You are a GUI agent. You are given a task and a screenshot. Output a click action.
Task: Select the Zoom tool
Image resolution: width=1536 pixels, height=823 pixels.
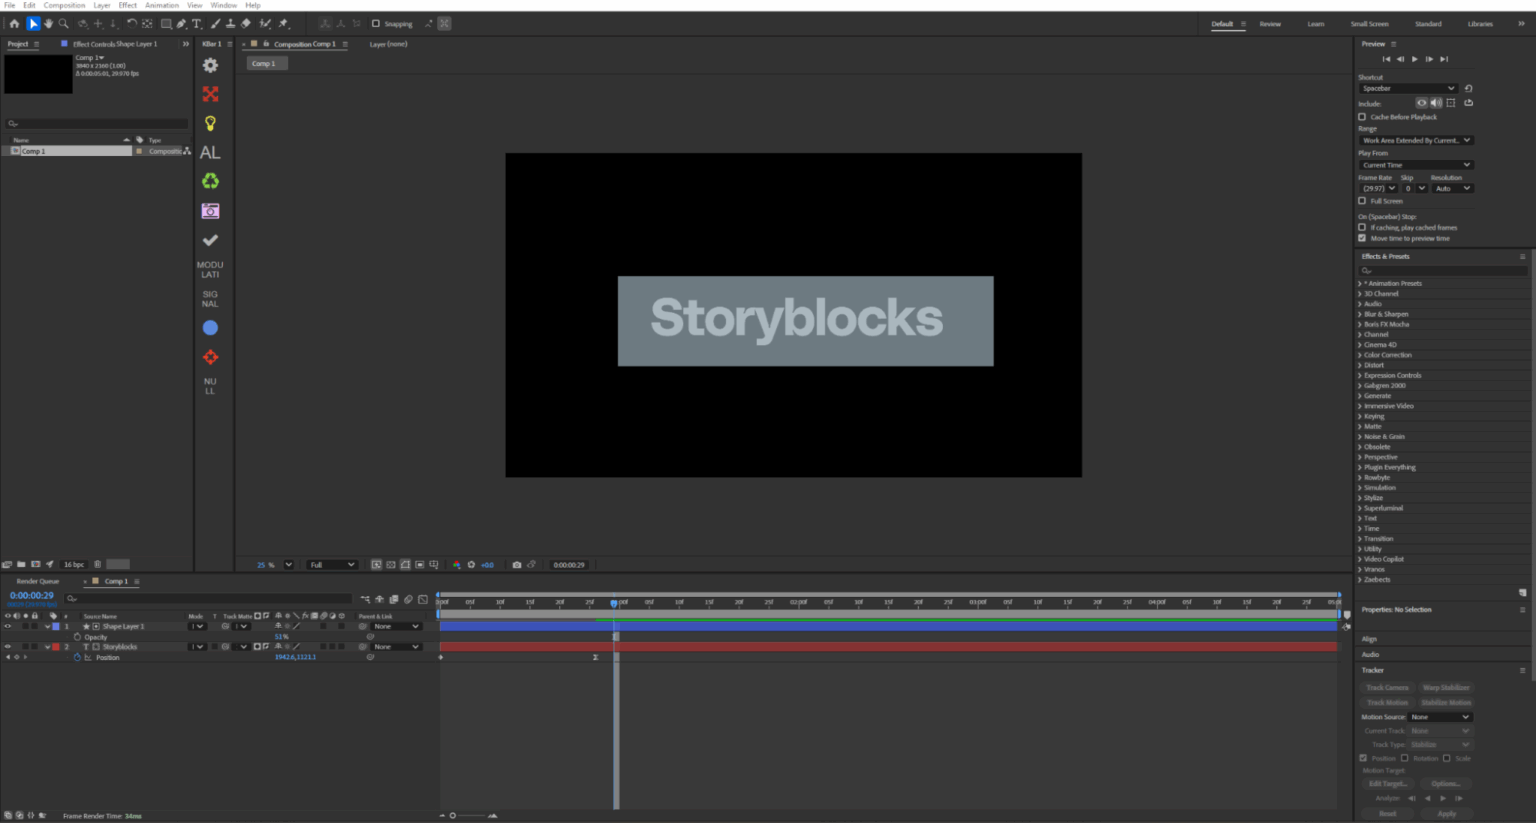(x=63, y=23)
